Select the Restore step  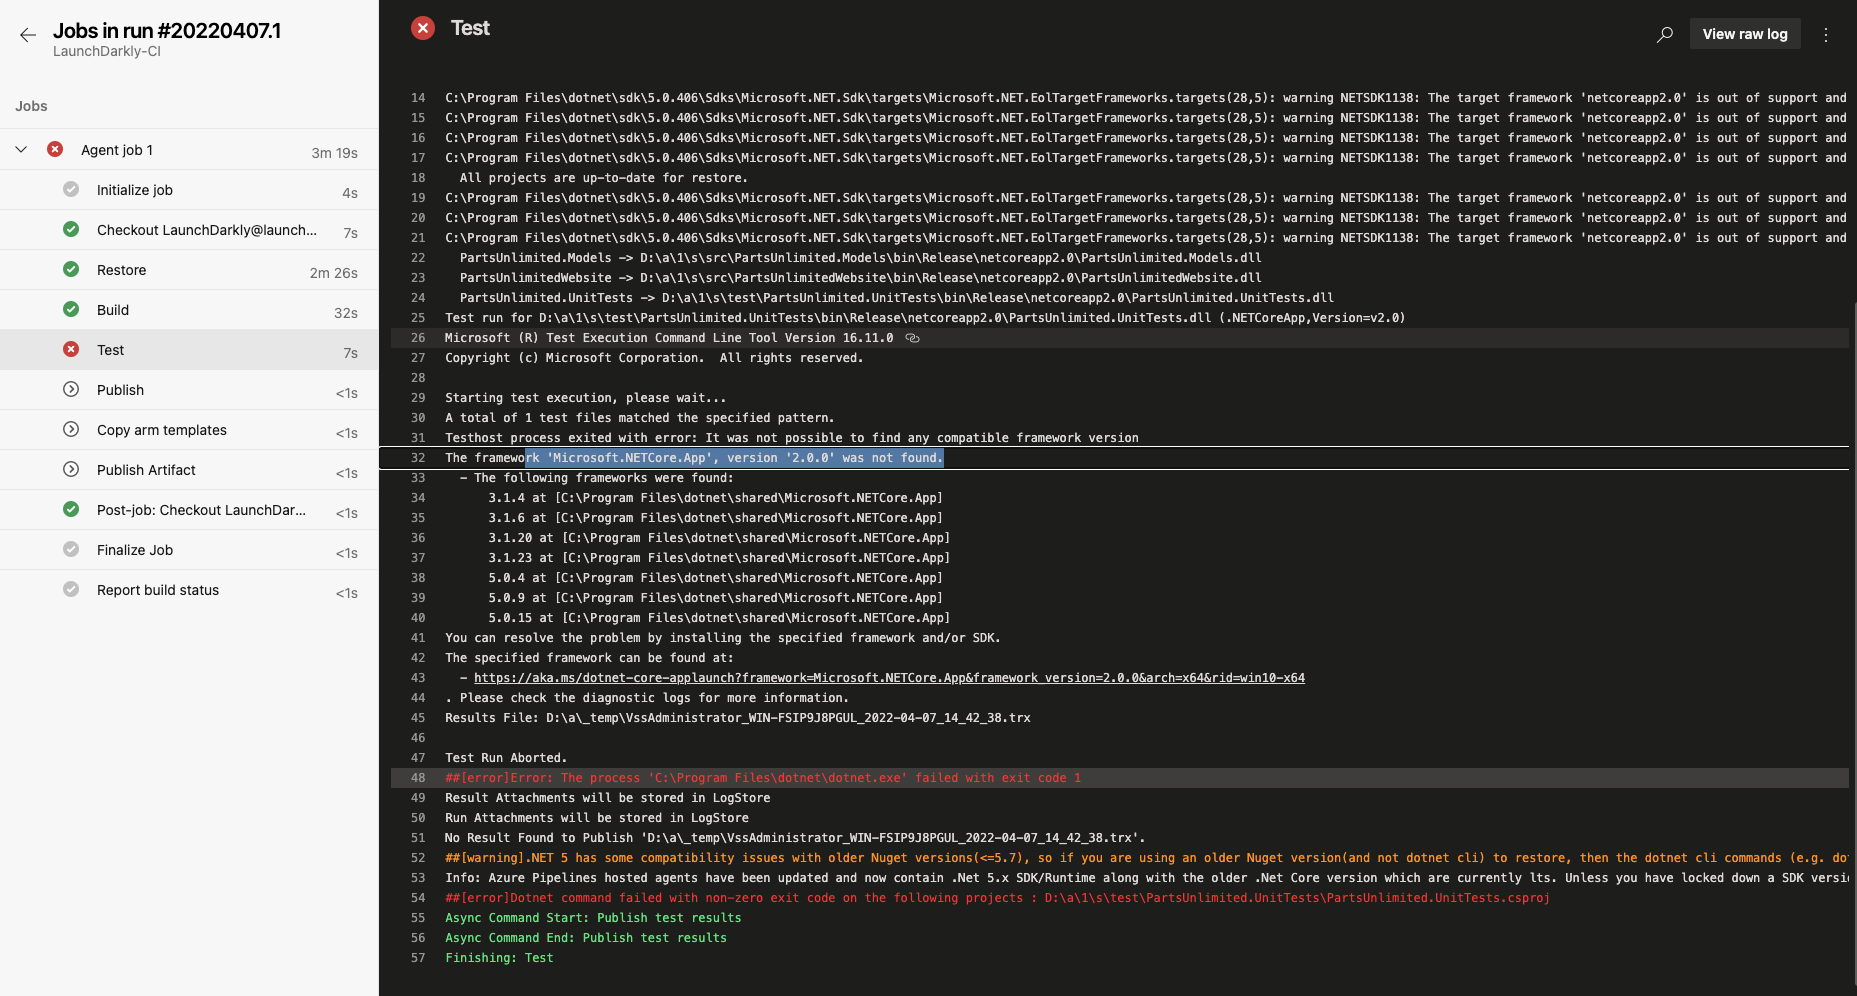coord(189,270)
